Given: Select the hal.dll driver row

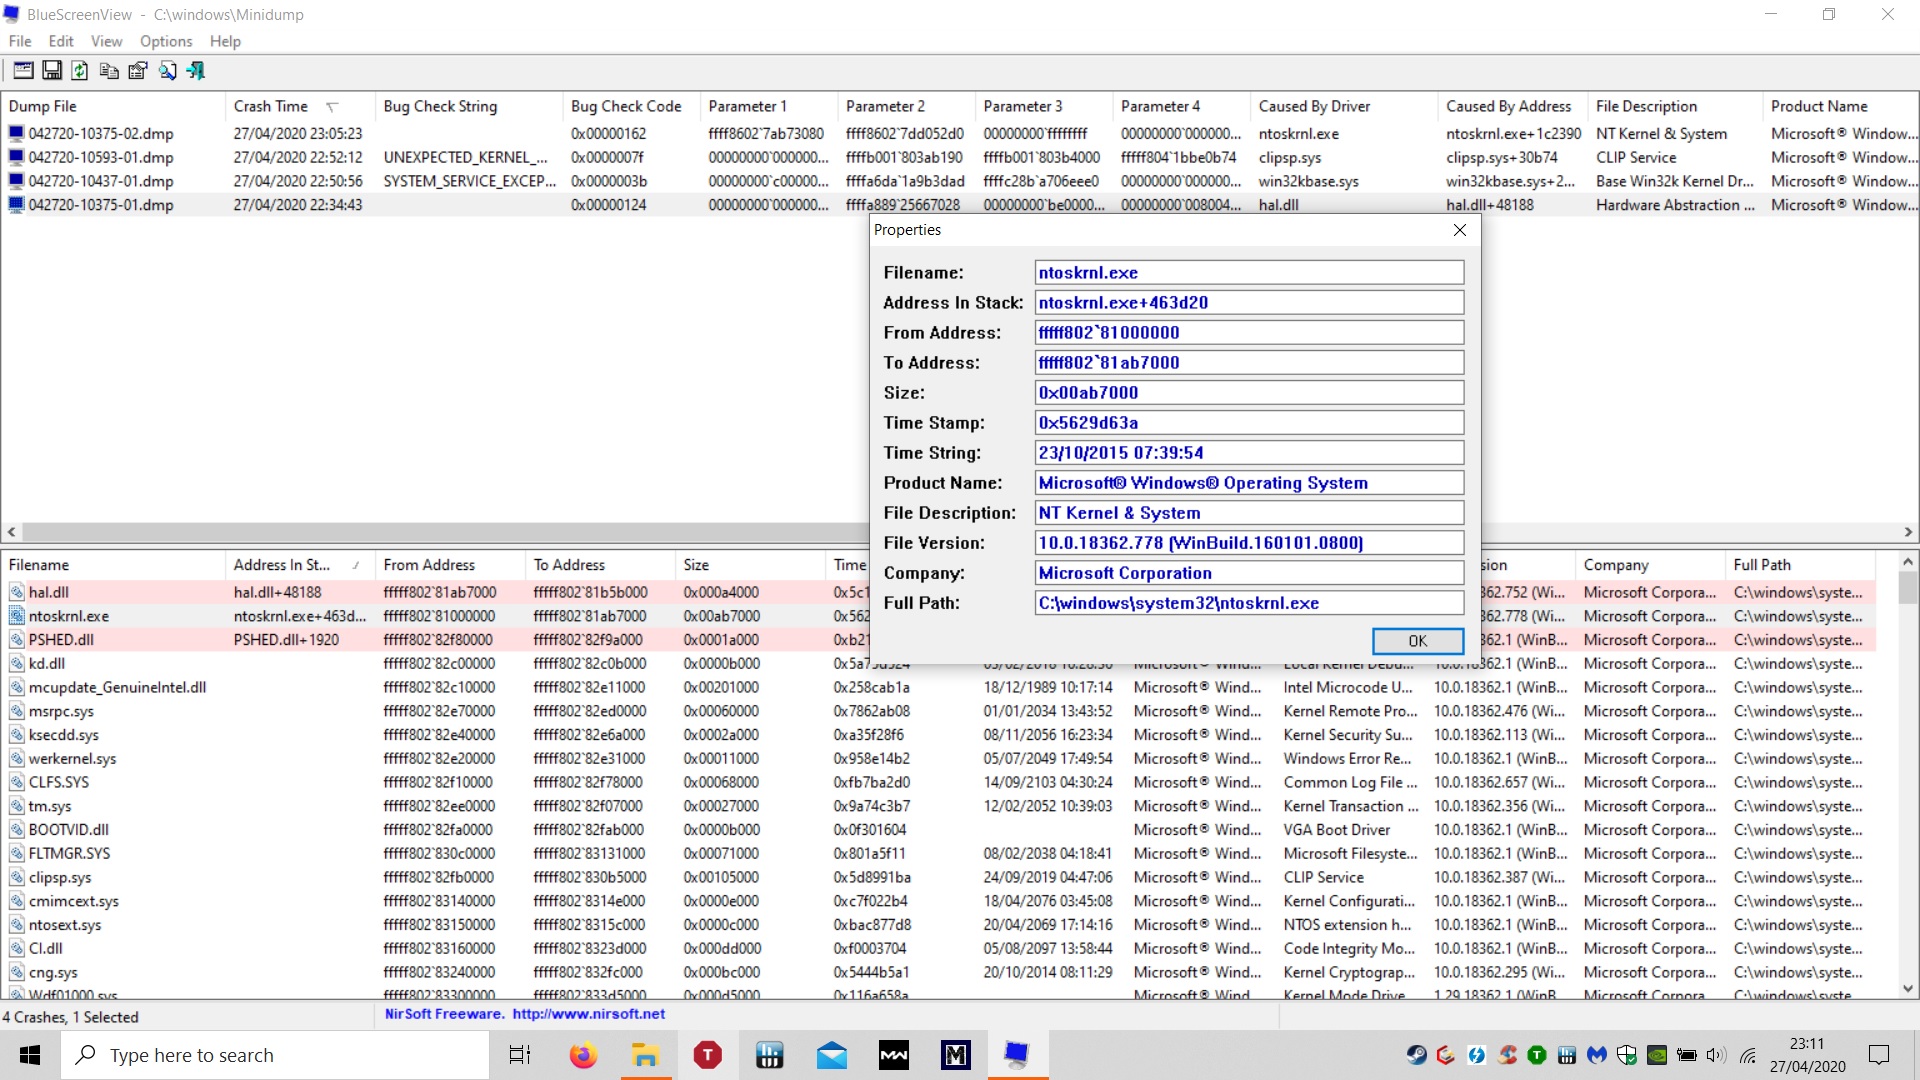Looking at the screenshot, I should tap(435, 593).
